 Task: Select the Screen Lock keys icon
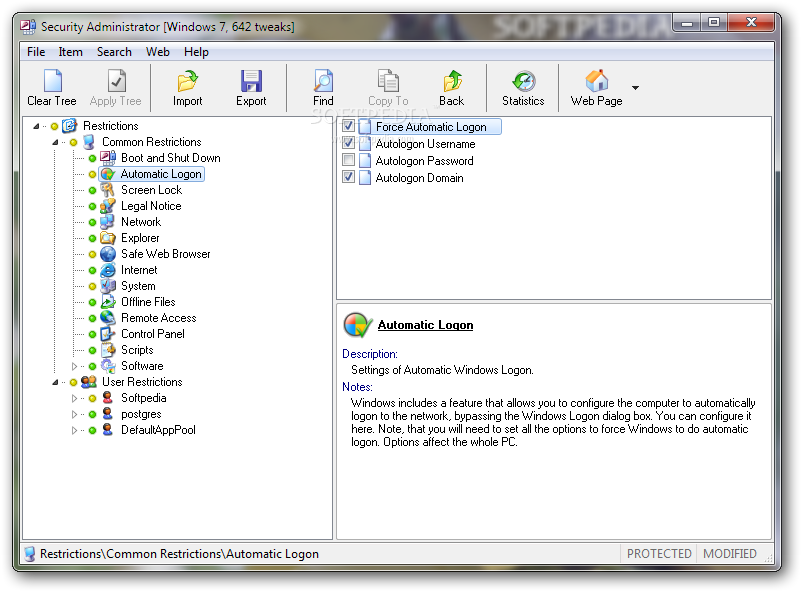[108, 190]
